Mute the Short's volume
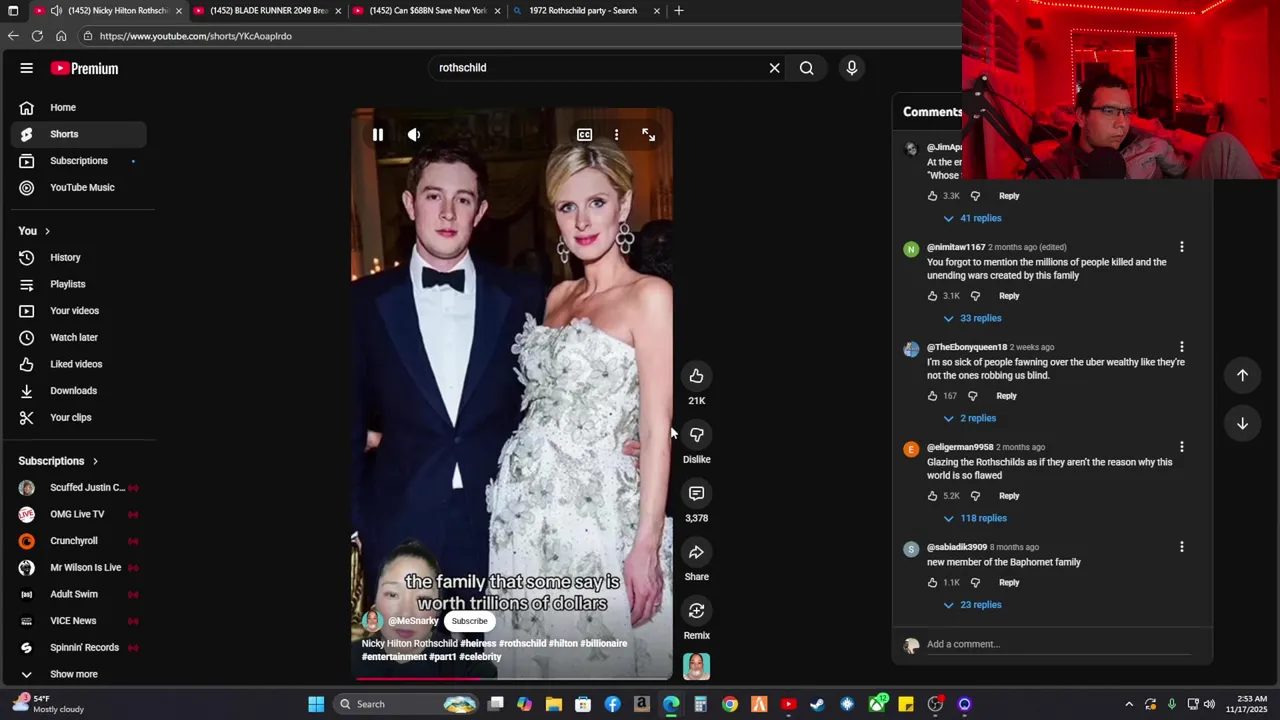1280x720 pixels. pos(414,135)
